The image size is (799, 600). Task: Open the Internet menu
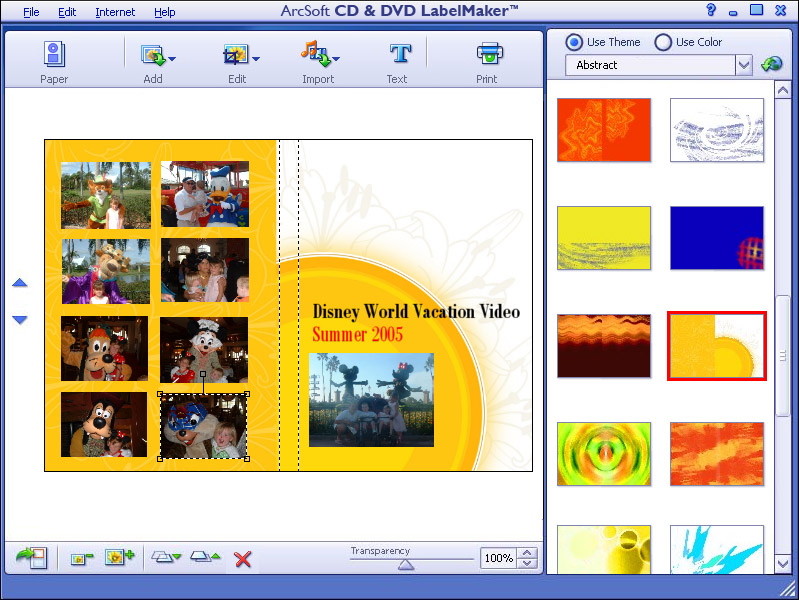tap(115, 12)
